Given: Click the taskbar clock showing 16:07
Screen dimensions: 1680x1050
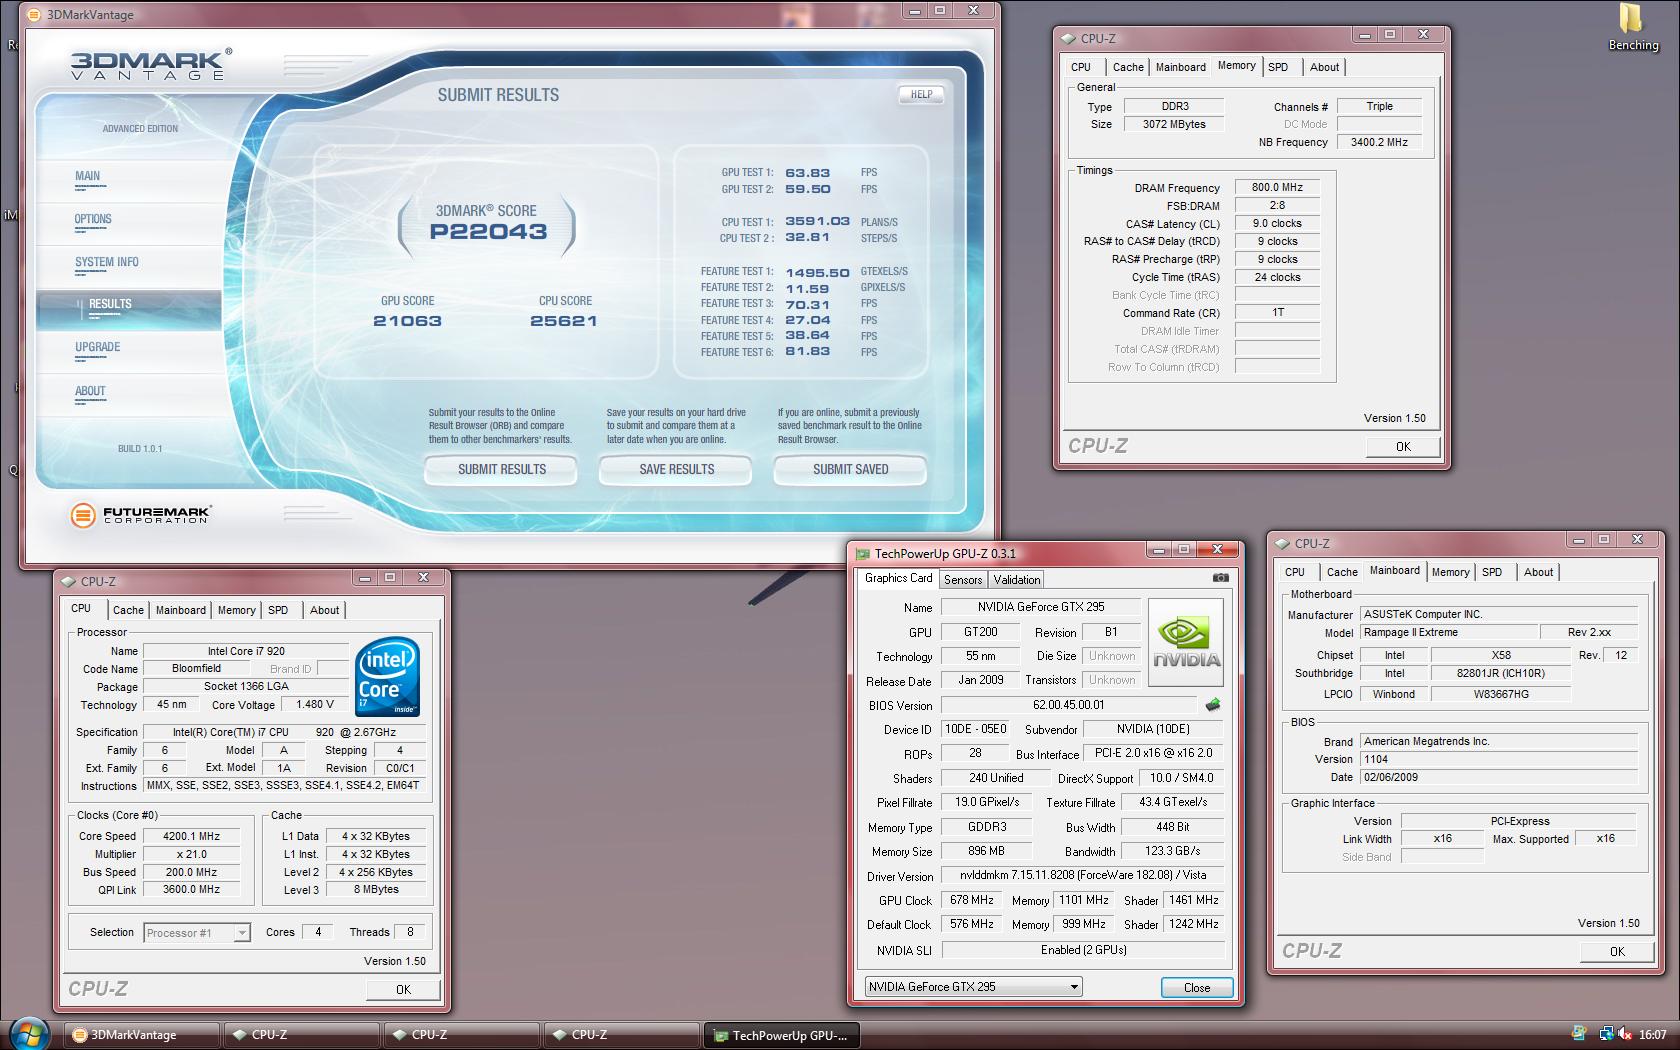Looking at the screenshot, I should point(1653,1035).
